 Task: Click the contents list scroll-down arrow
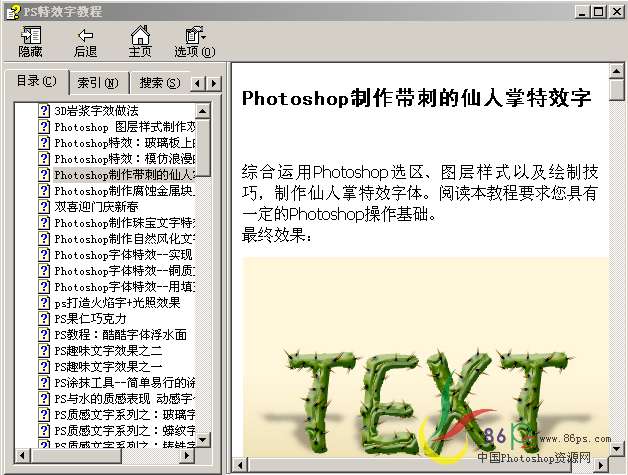pos(203,440)
